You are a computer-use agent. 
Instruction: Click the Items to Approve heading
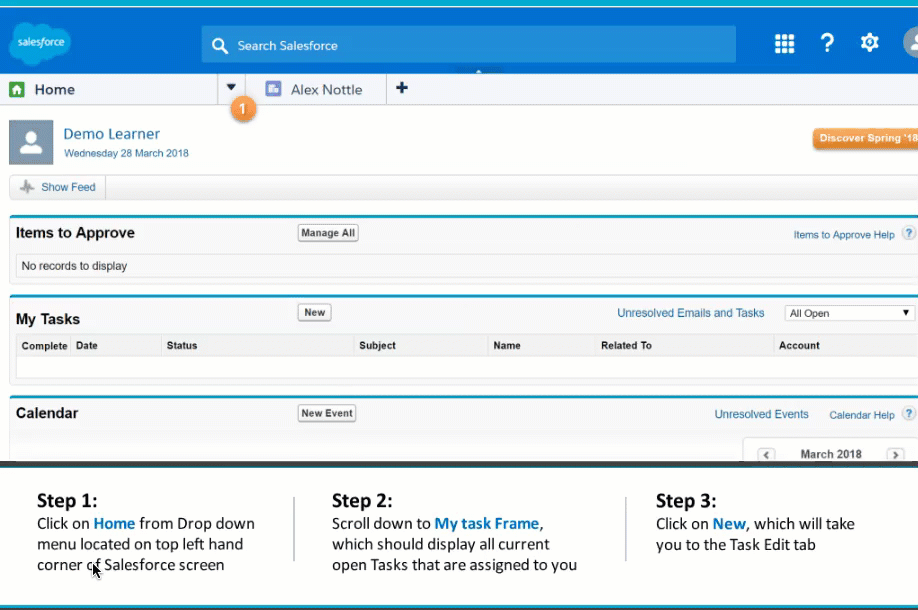[x=75, y=233]
